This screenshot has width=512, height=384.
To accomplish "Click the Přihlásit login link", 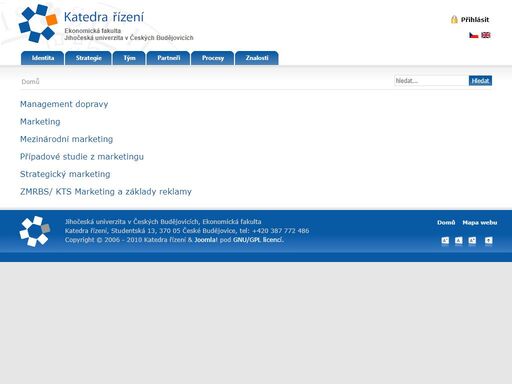I will [x=475, y=20].
